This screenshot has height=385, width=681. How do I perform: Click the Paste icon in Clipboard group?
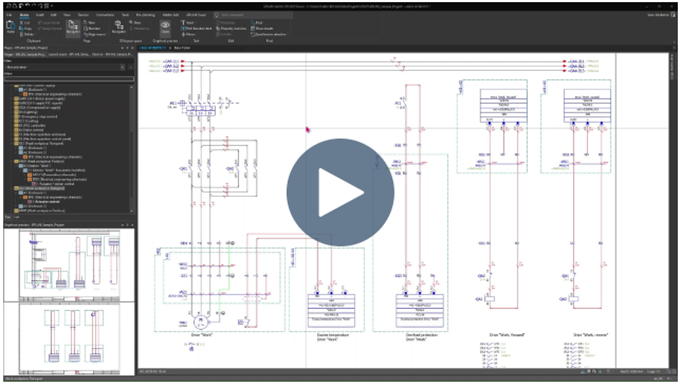click(x=10, y=27)
